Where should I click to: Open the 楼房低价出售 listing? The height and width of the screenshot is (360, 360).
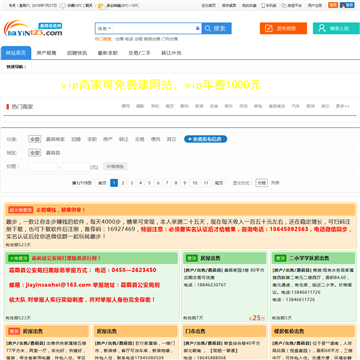(x=289, y=331)
